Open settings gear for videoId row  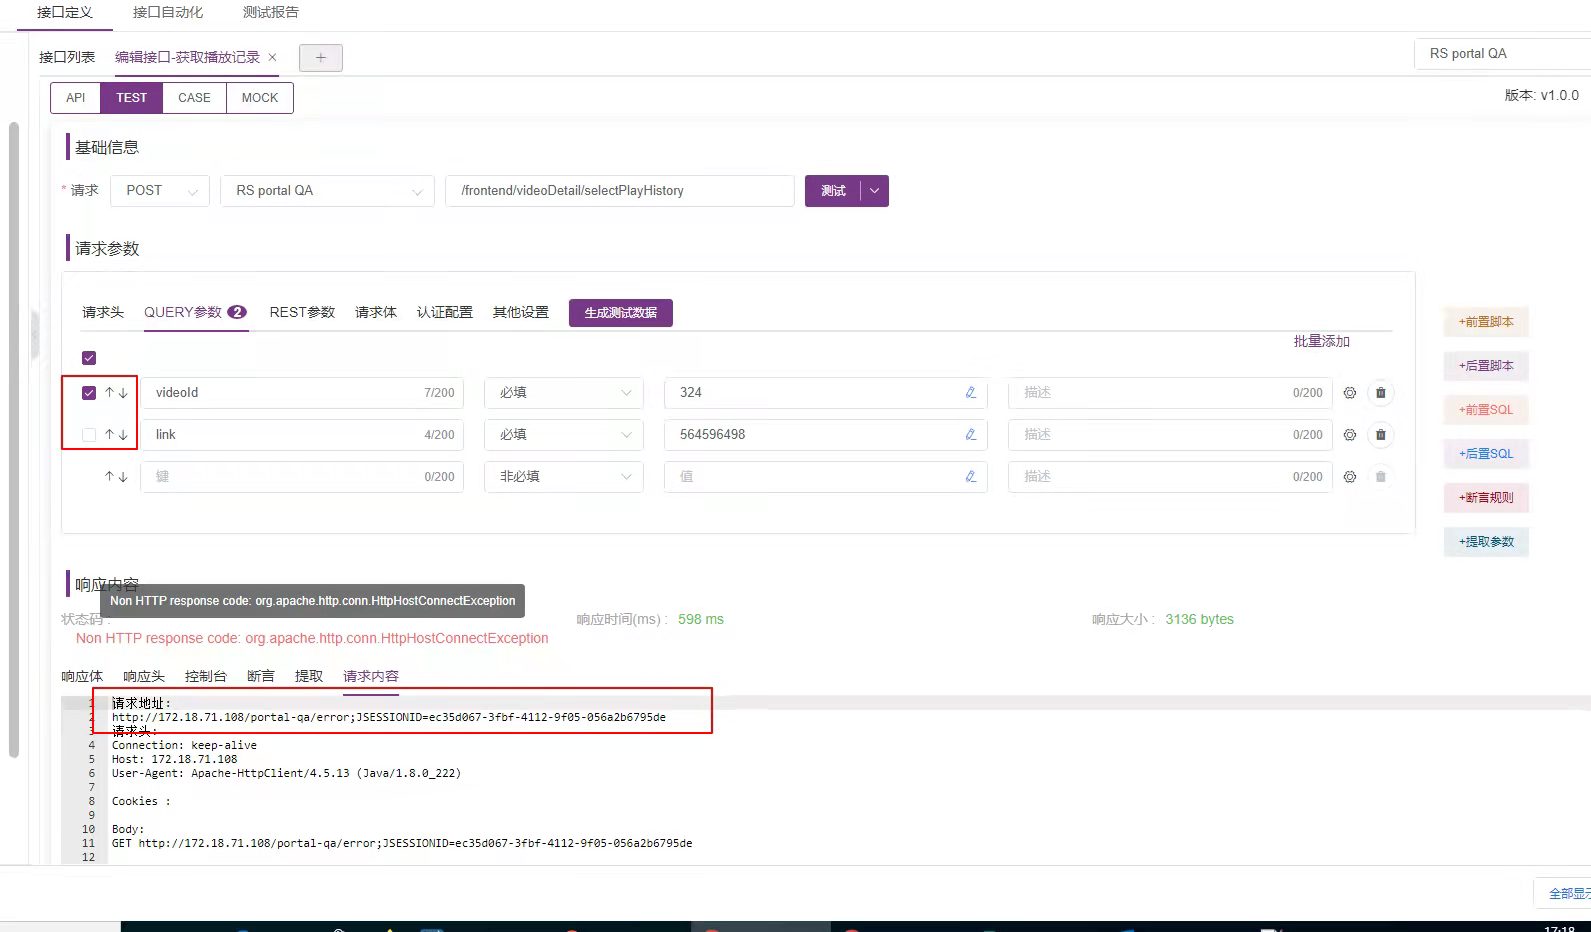[x=1349, y=393]
